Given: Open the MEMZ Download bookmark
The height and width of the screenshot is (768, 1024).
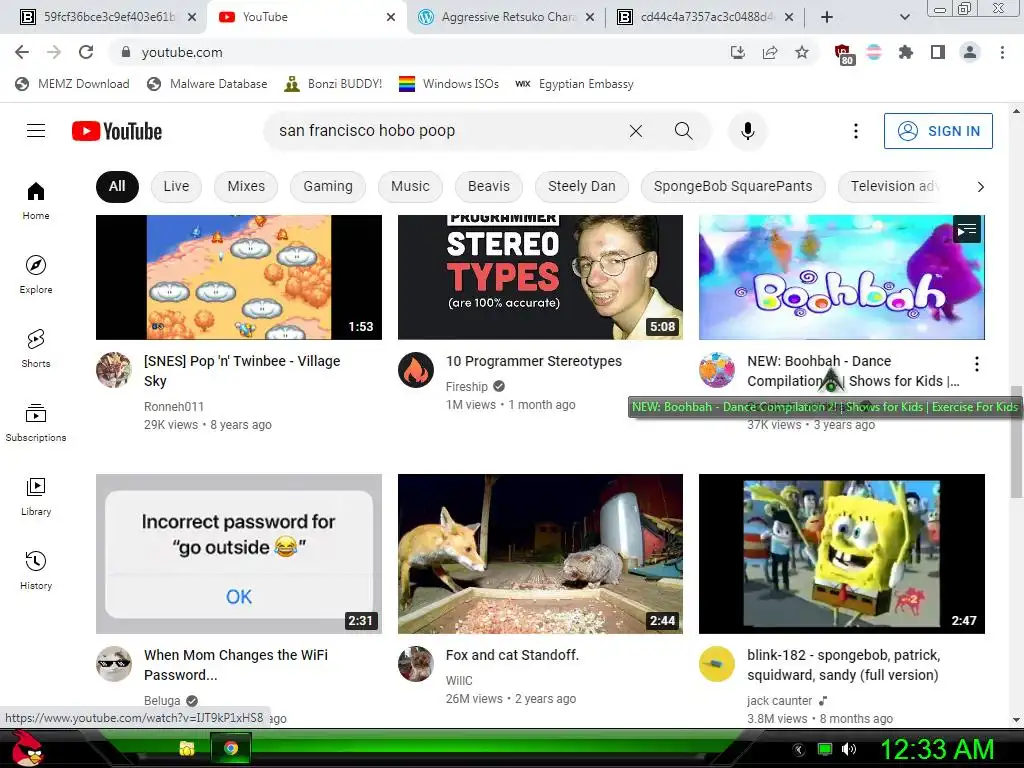Looking at the screenshot, I should 72,84.
